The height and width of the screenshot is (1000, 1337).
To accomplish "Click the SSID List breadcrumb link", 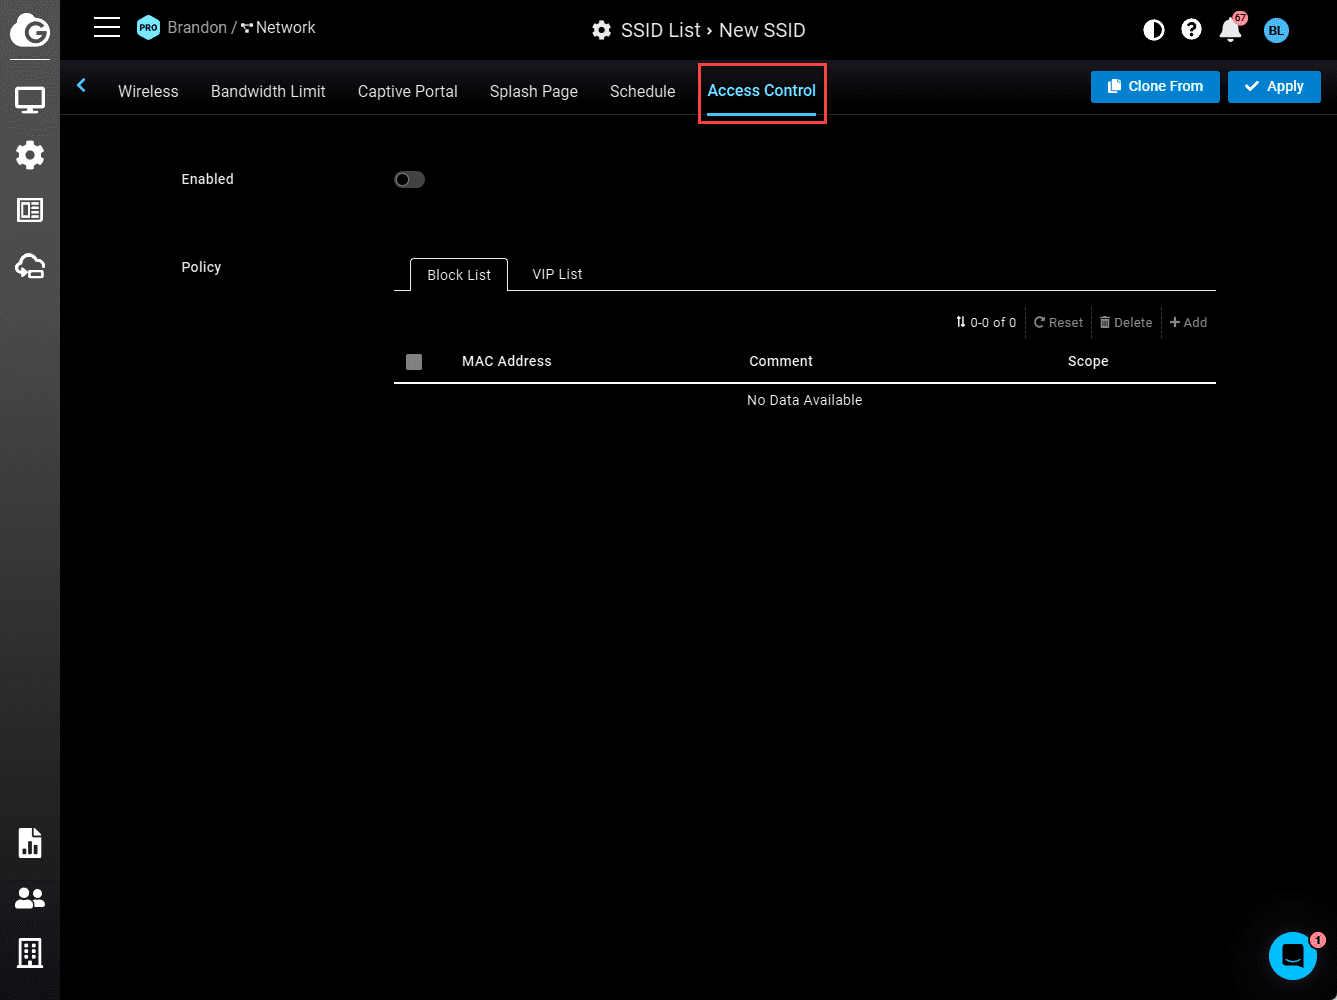I will coord(661,30).
